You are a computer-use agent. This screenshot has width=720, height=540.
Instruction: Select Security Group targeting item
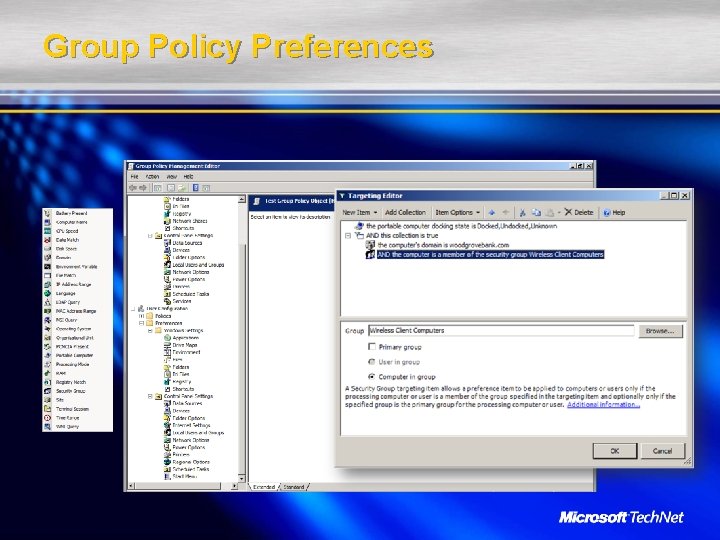coord(70,391)
